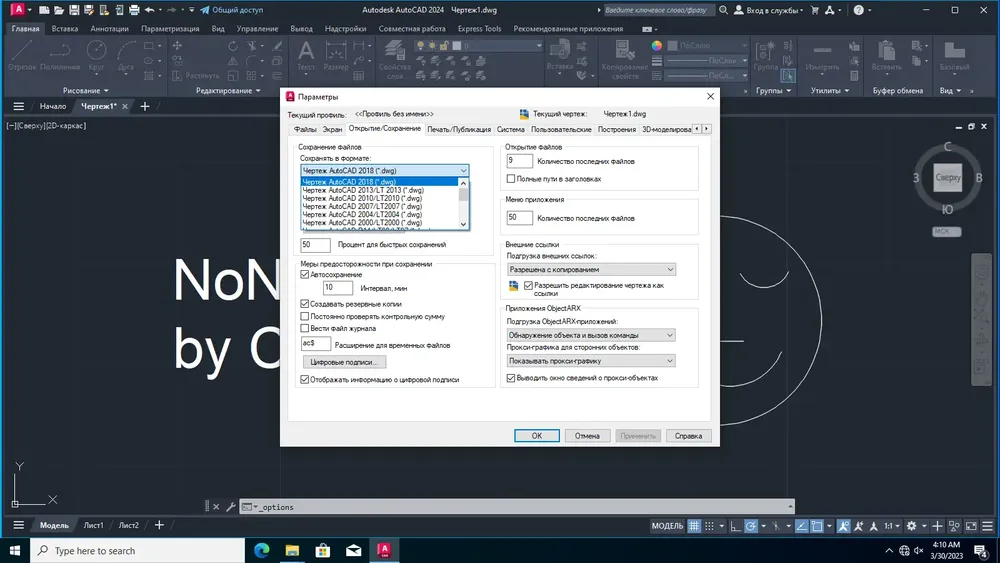The height and width of the screenshot is (563, 1000).
Task: Switch to the Печать/Публикация tab
Action: coord(459,129)
